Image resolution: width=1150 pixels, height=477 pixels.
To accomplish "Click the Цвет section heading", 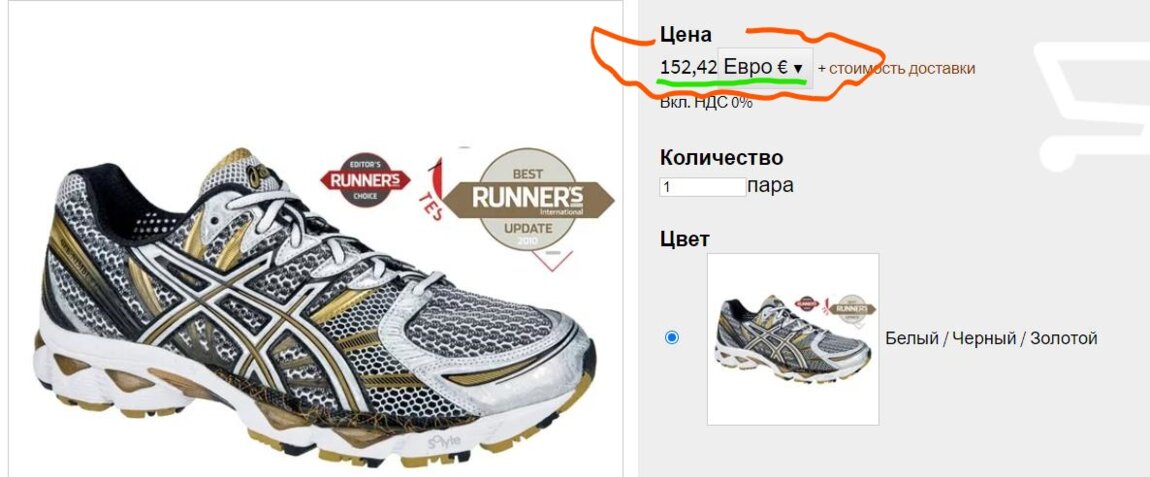I will click(684, 239).
